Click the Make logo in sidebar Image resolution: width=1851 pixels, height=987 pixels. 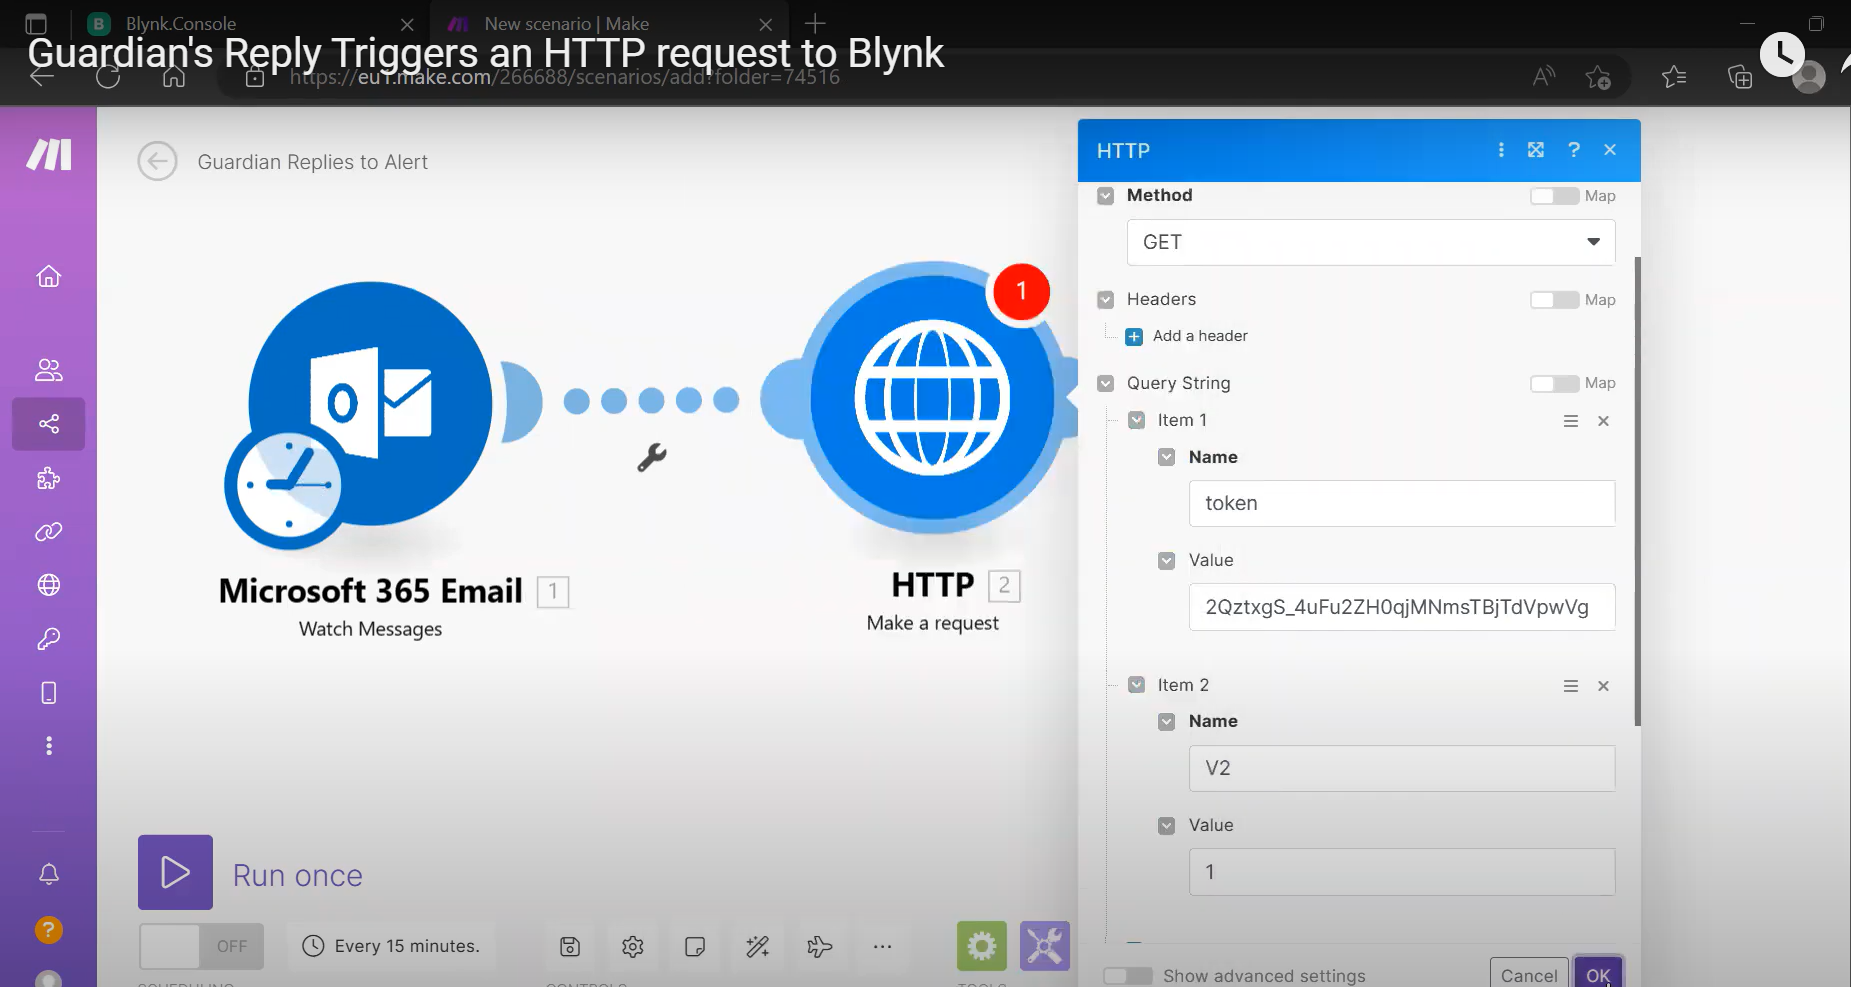pos(49,154)
